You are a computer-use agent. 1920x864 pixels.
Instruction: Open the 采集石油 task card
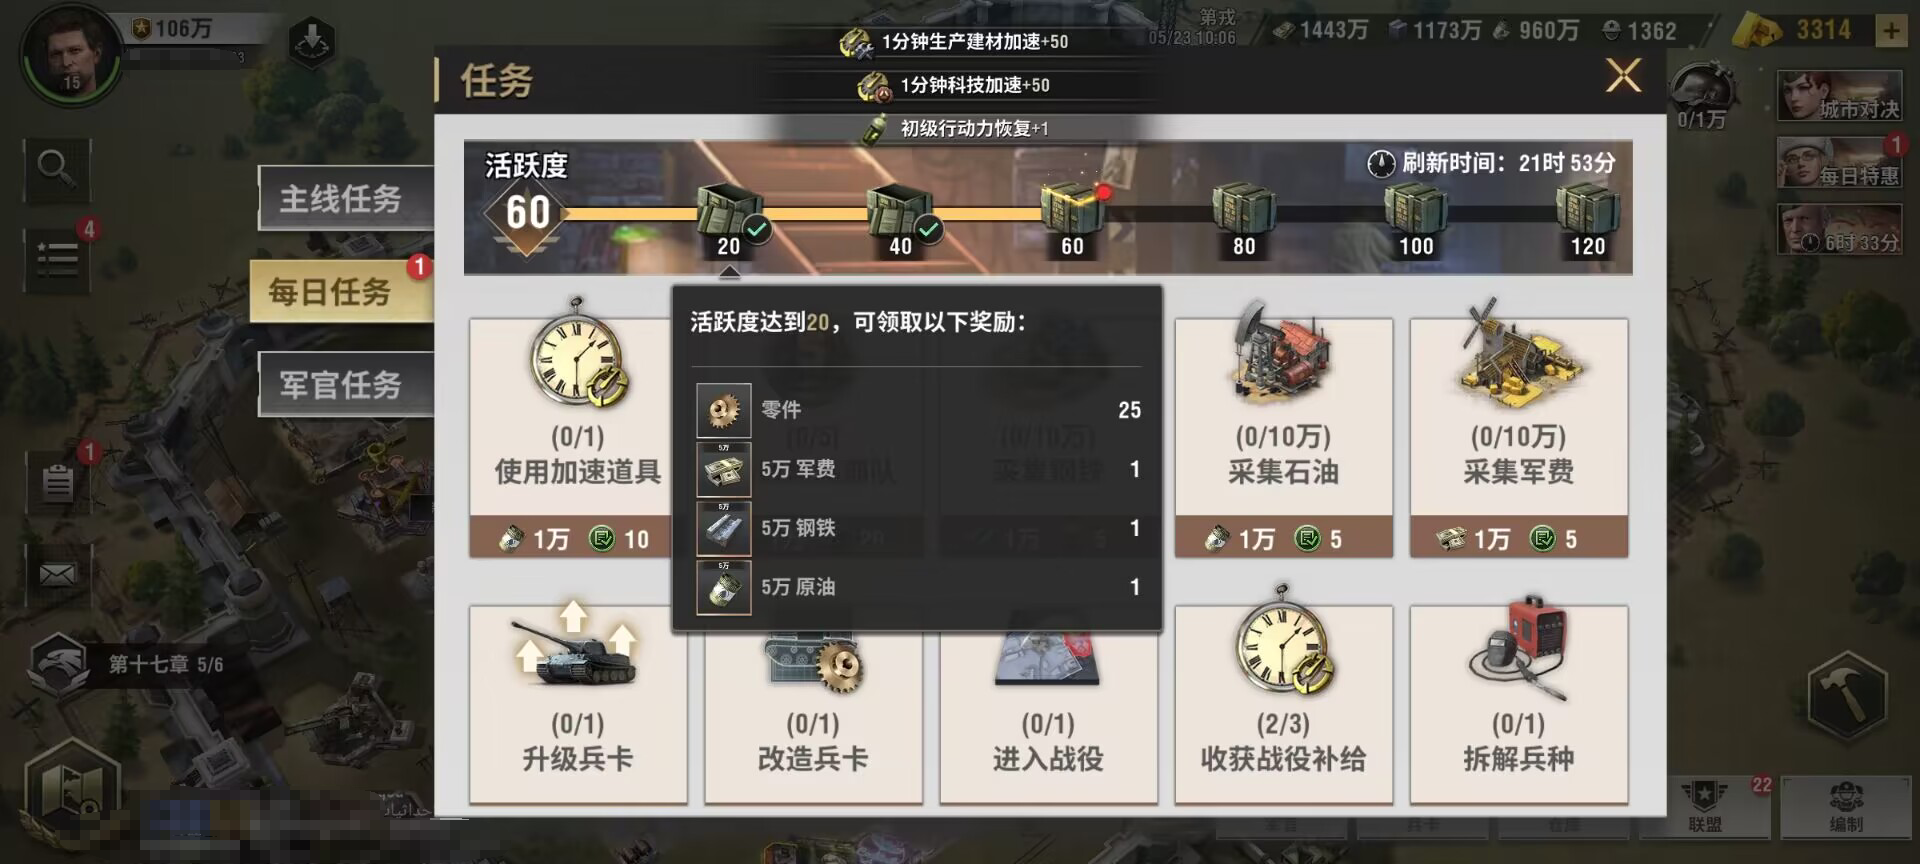(1284, 437)
